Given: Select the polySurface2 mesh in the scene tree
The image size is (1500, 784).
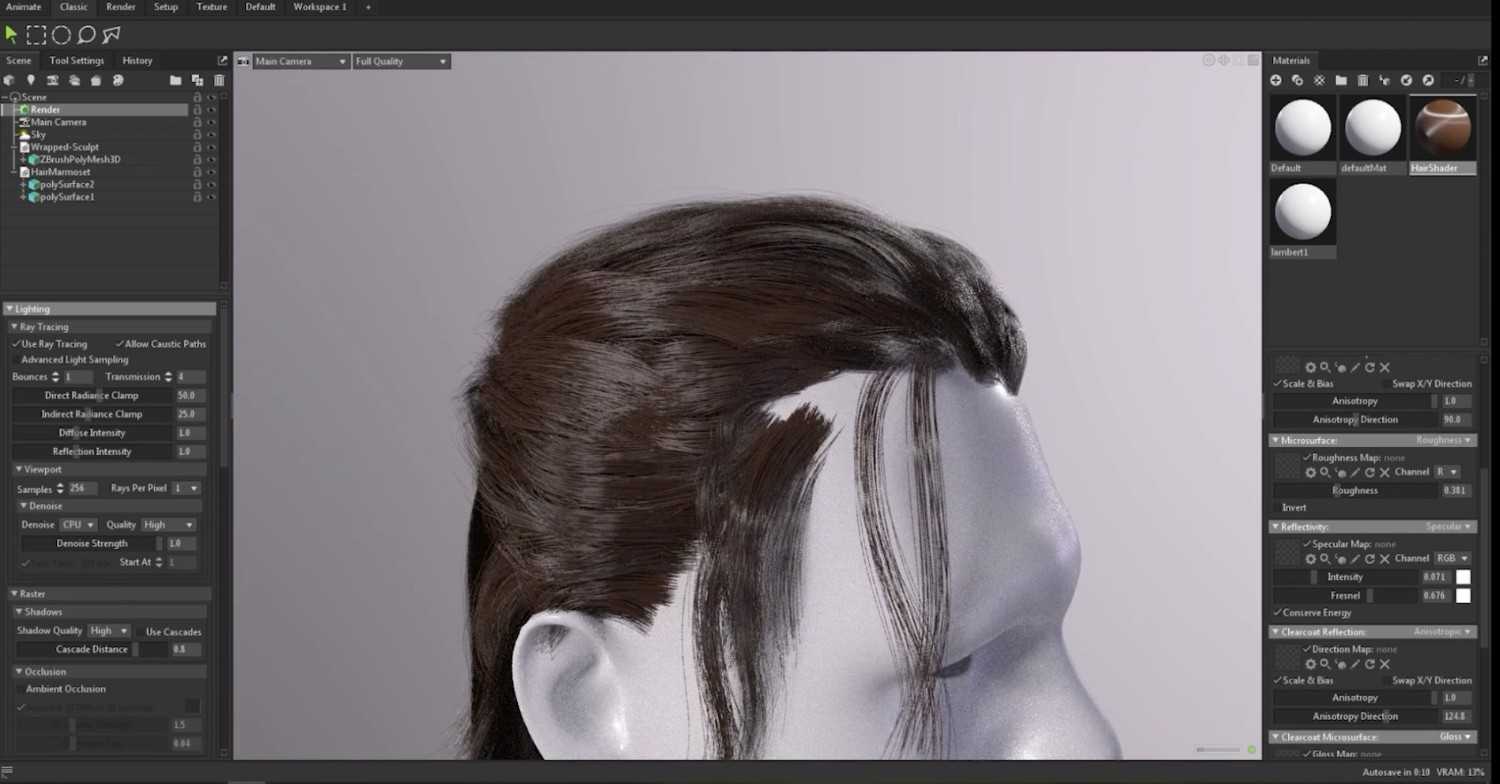Looking at the screenshot, I should pos(68,185).
